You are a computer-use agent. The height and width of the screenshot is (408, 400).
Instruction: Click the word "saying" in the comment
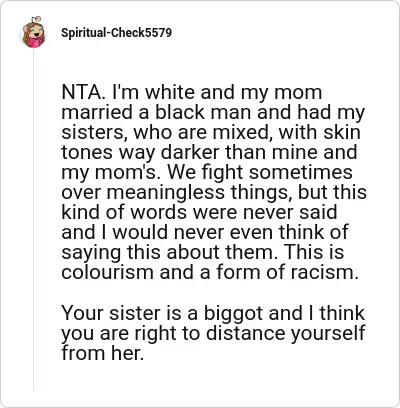(91, 253)
